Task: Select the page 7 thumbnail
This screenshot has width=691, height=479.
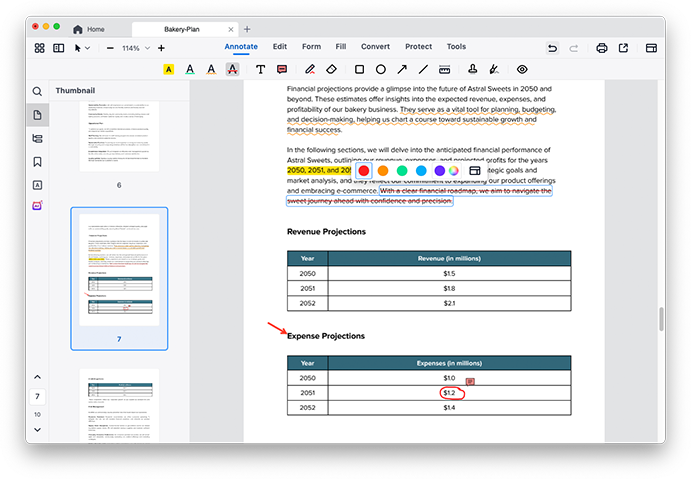Action: pos(119,278)
